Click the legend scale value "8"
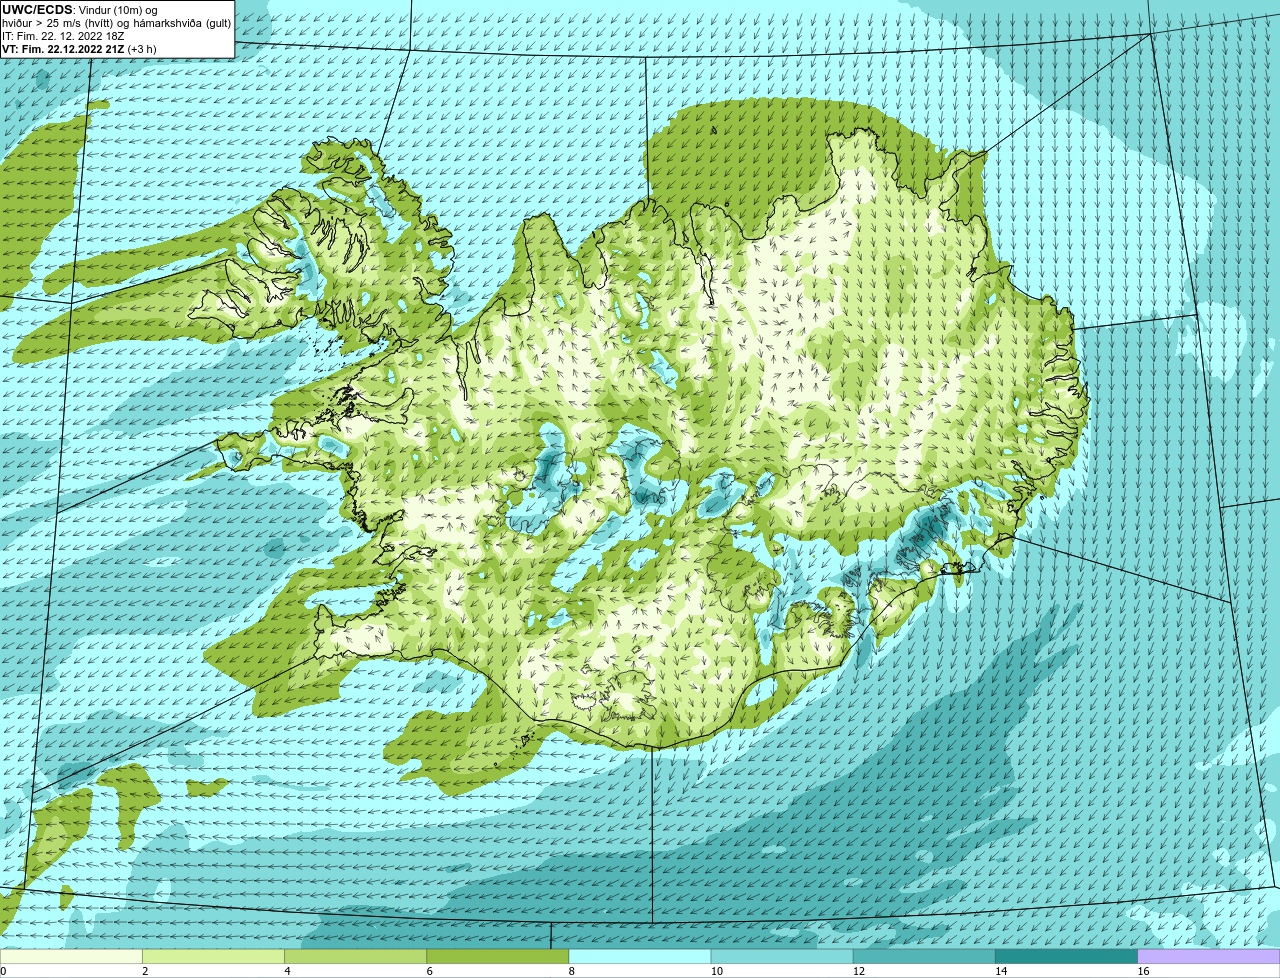This screenshot has height=978, width=1280. click(572, 971)
